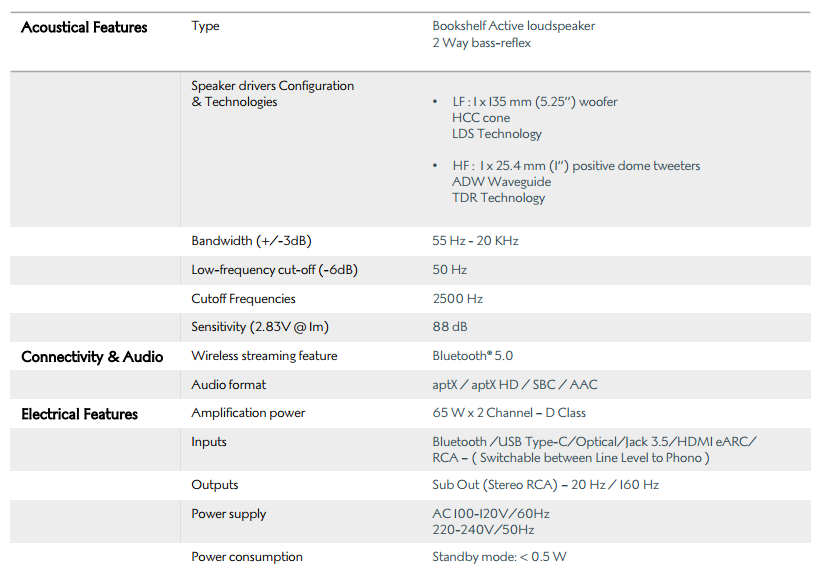Viewport: 824px width, 571px height.
Task: Select the 'Amplification power' label
Action: (248, 413)
